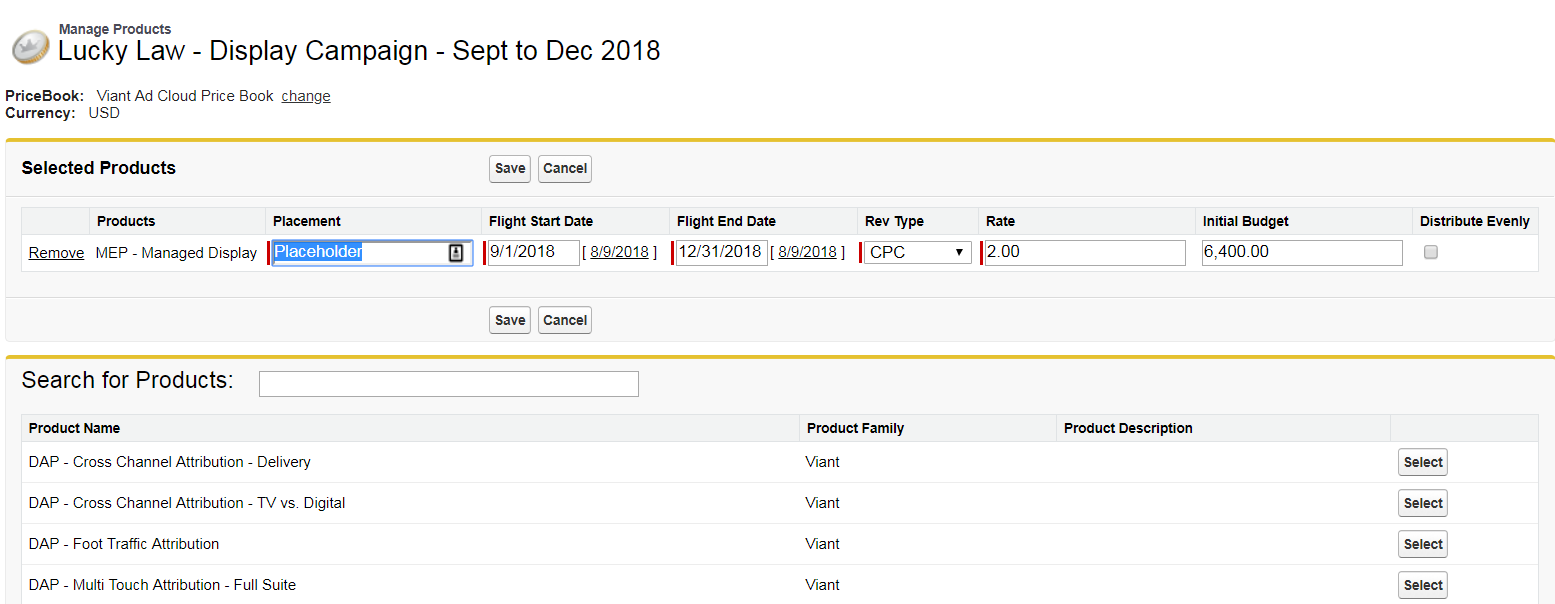Click the top Save button
Image resolution: width=1555 pixels, height=604 pixels.
510,169
